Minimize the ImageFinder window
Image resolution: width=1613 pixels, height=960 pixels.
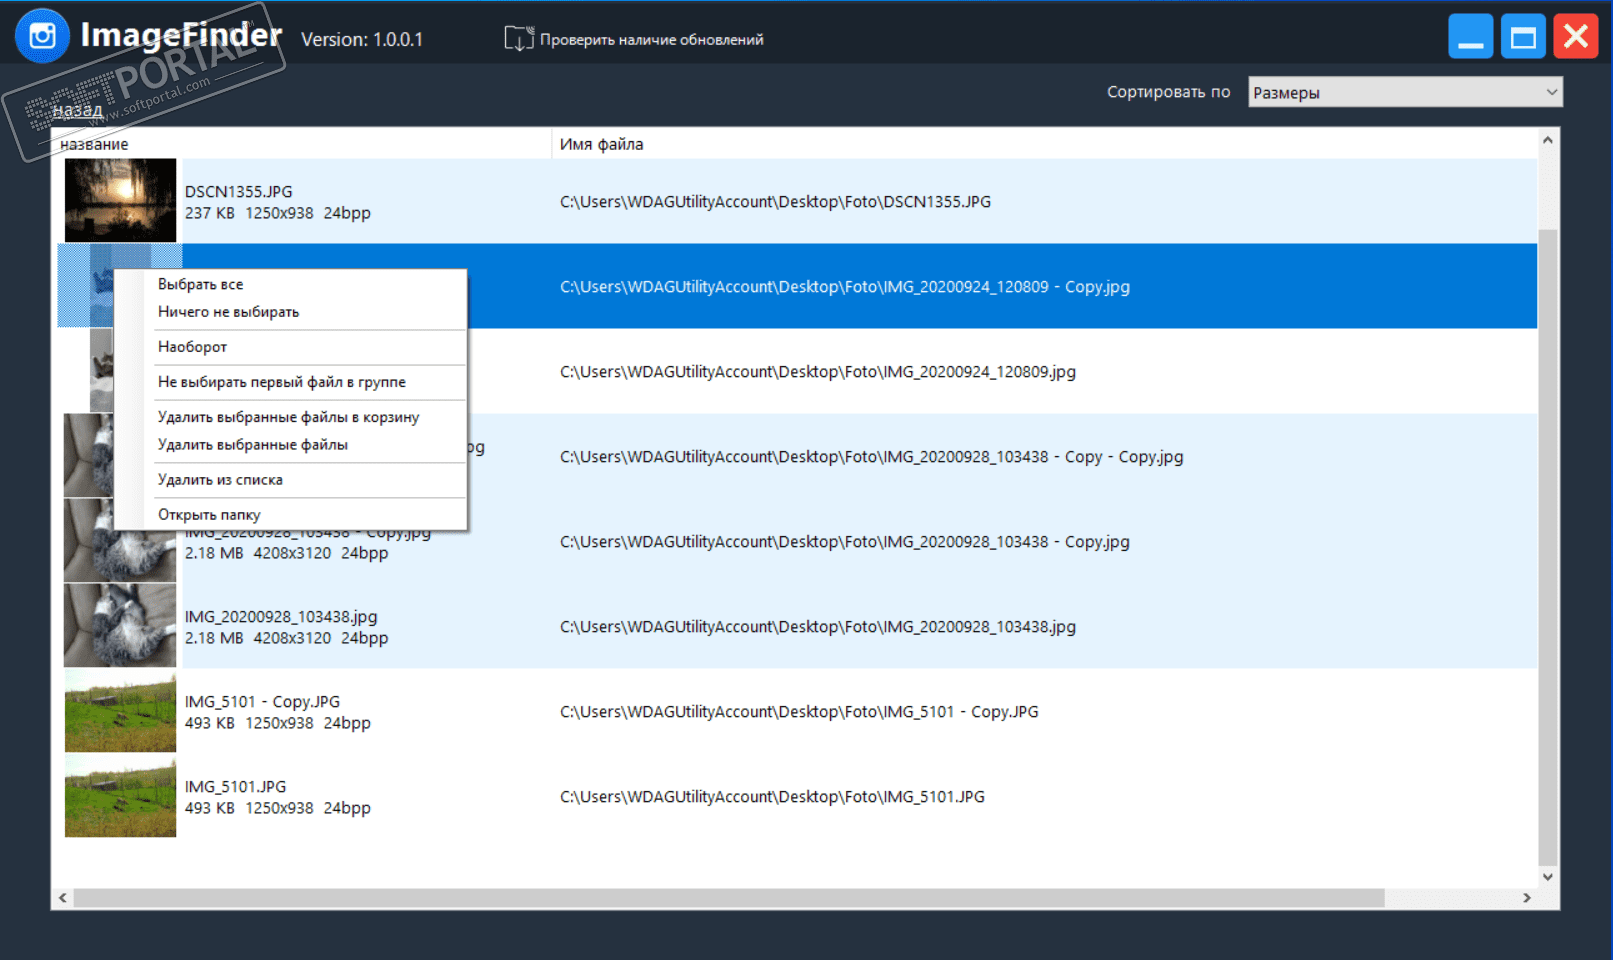1470,37
